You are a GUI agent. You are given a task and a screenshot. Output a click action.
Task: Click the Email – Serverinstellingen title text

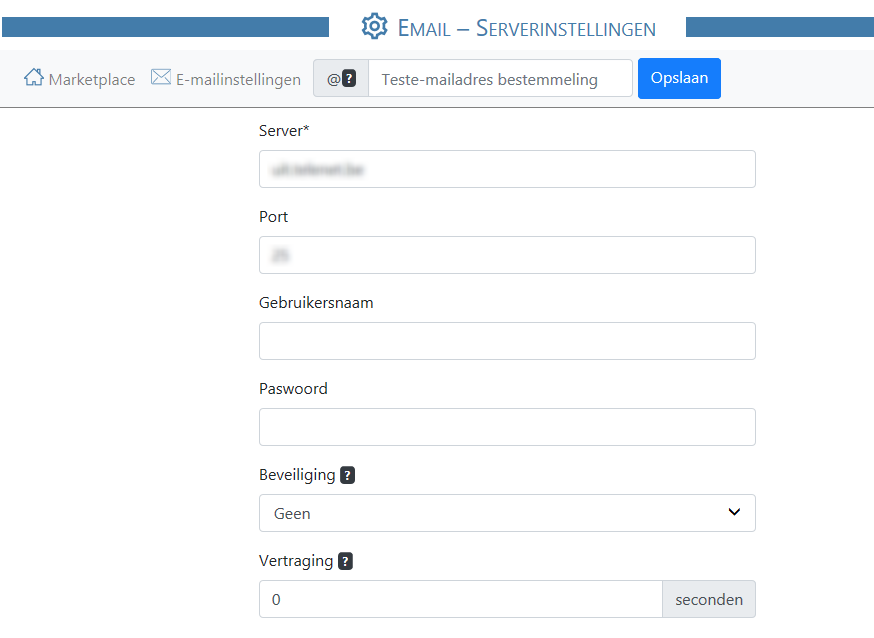(x=526, y=27)
